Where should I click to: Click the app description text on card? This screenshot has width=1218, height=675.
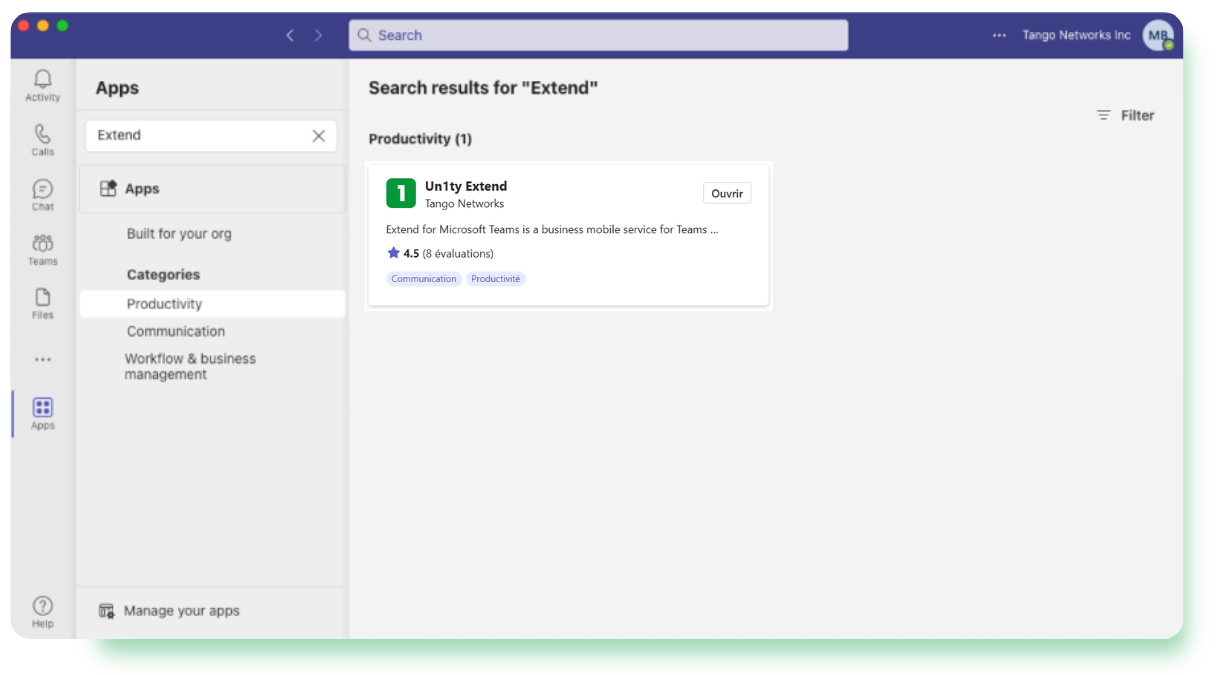click(552, 230)
